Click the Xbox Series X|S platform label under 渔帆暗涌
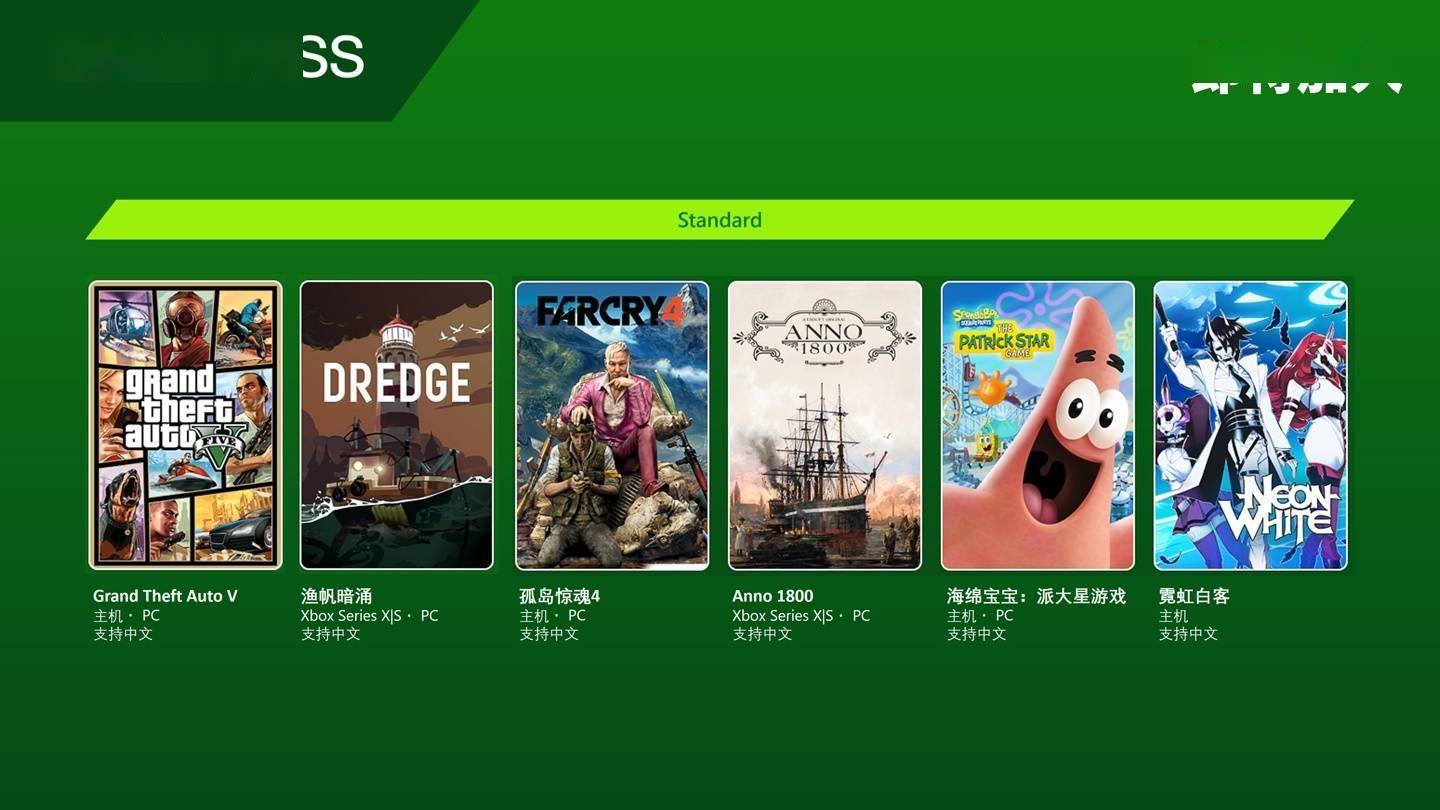This screenshot has height=810, width=1440. 351,616
